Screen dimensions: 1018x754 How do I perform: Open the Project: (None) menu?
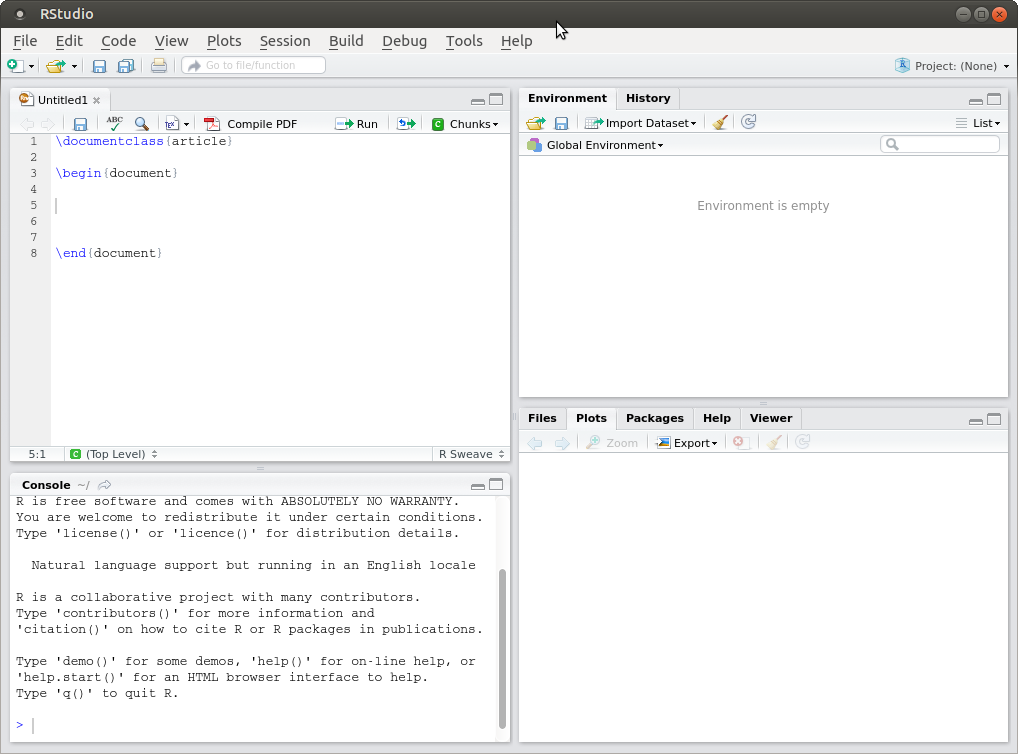pyautogui.click(x=952, y=66)
